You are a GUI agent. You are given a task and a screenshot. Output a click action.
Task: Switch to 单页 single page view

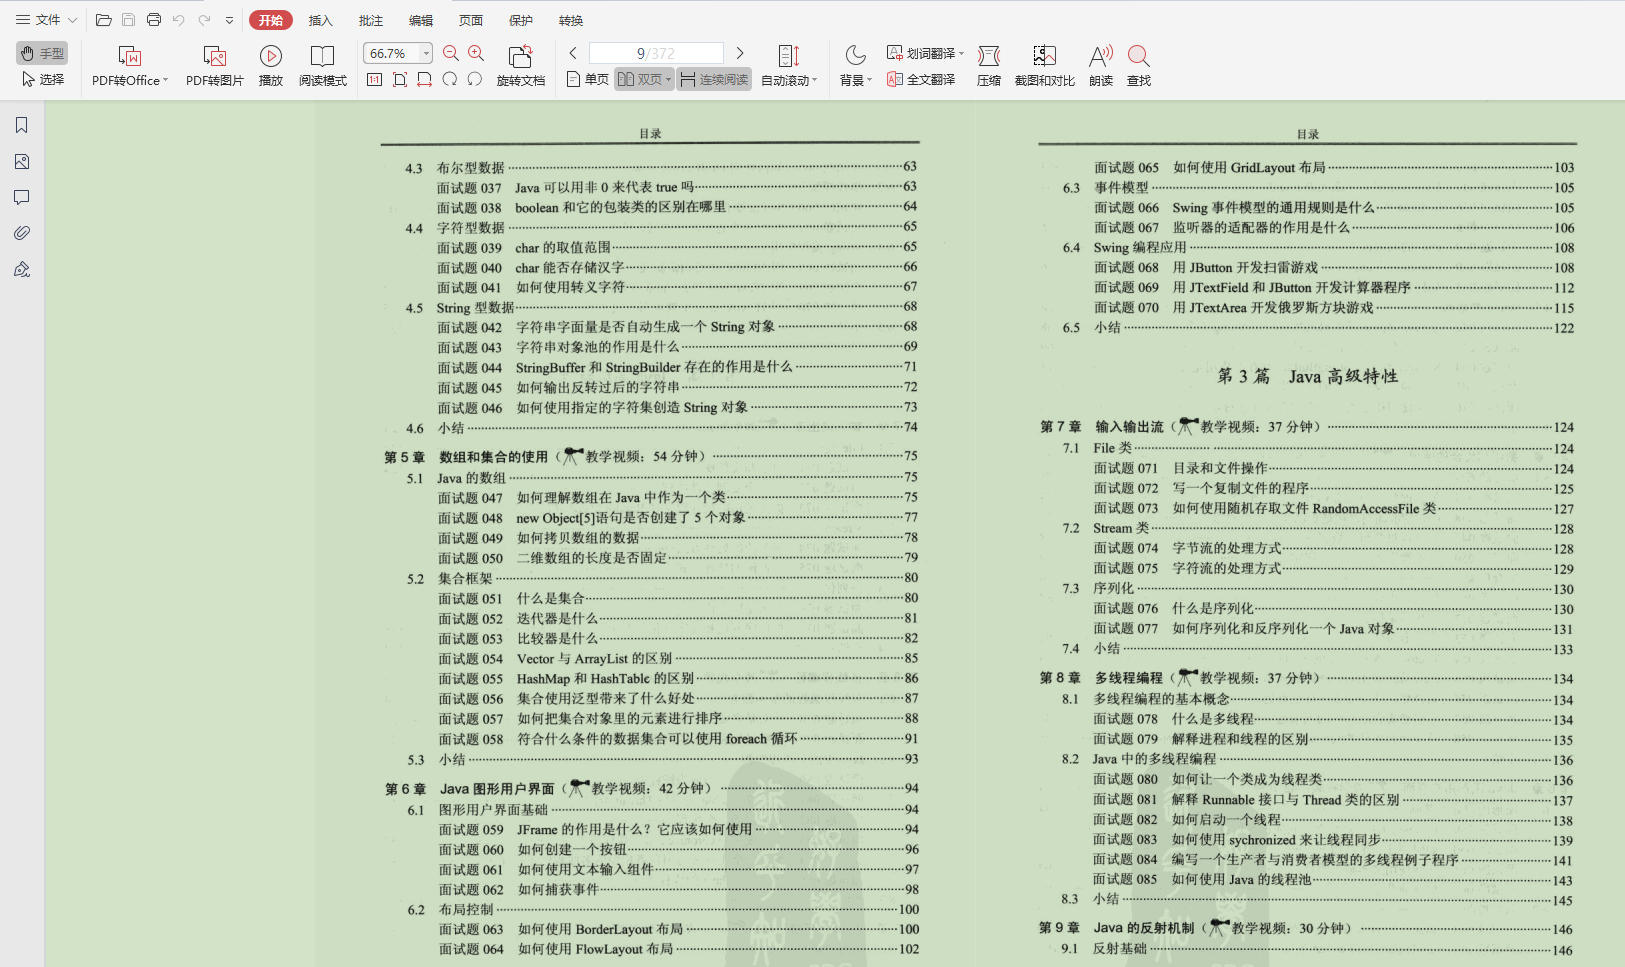coord(588,79)
